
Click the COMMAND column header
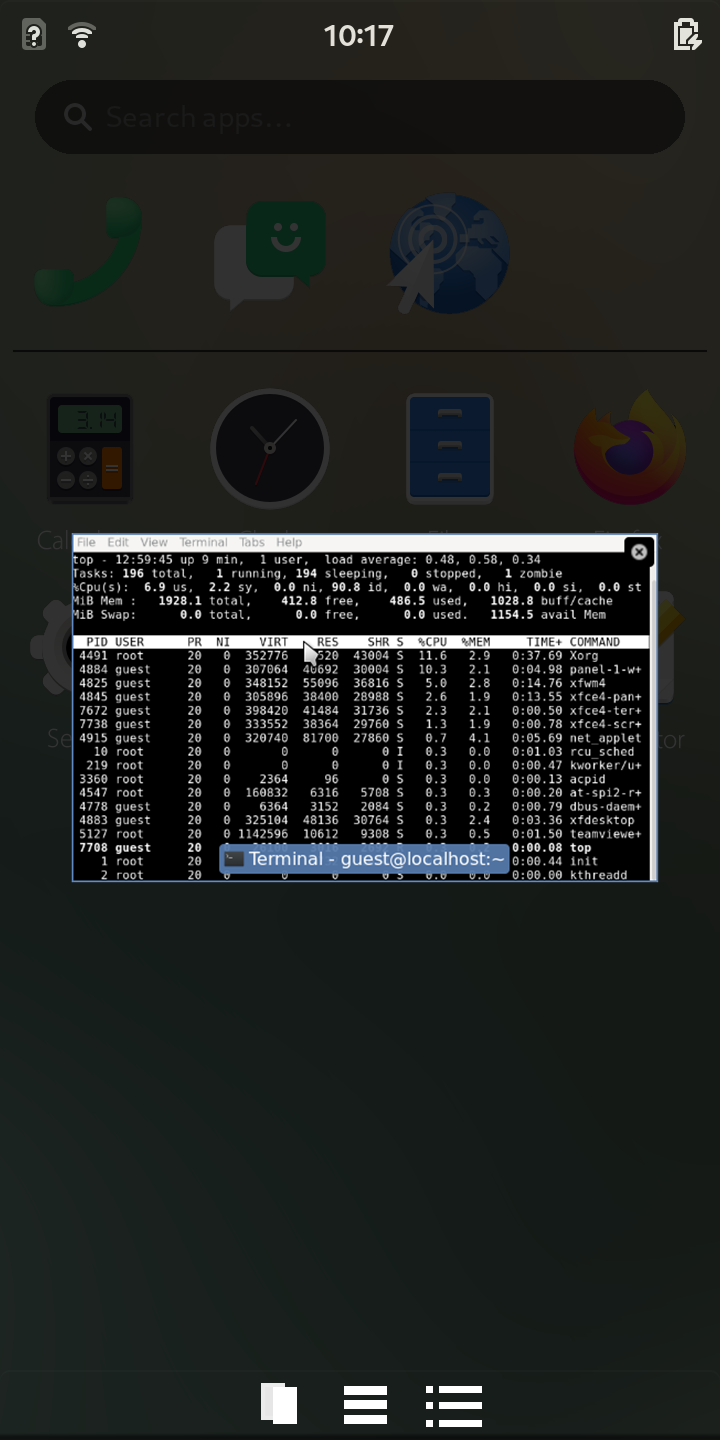tap(595, 642)
